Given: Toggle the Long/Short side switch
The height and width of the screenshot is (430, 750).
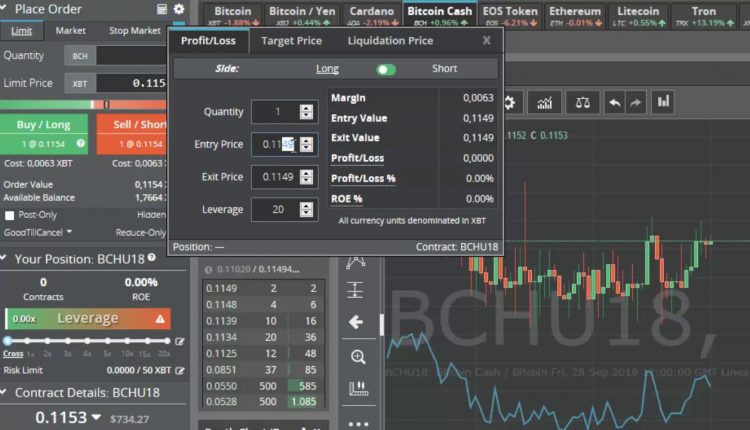Looking at the screenshot, I should click(x=386, y=69).
